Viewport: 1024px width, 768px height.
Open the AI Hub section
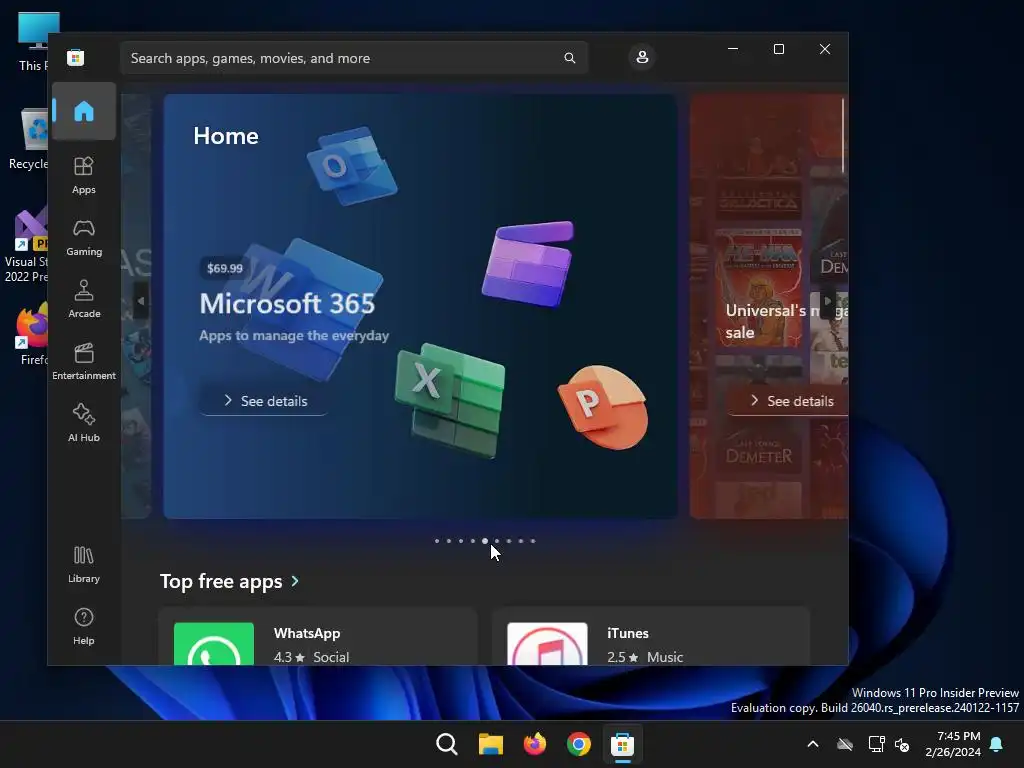84,423
